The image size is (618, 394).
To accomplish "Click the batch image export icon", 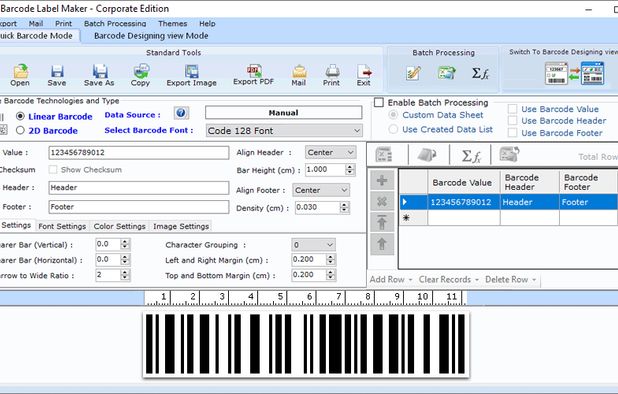I will 446,73.
